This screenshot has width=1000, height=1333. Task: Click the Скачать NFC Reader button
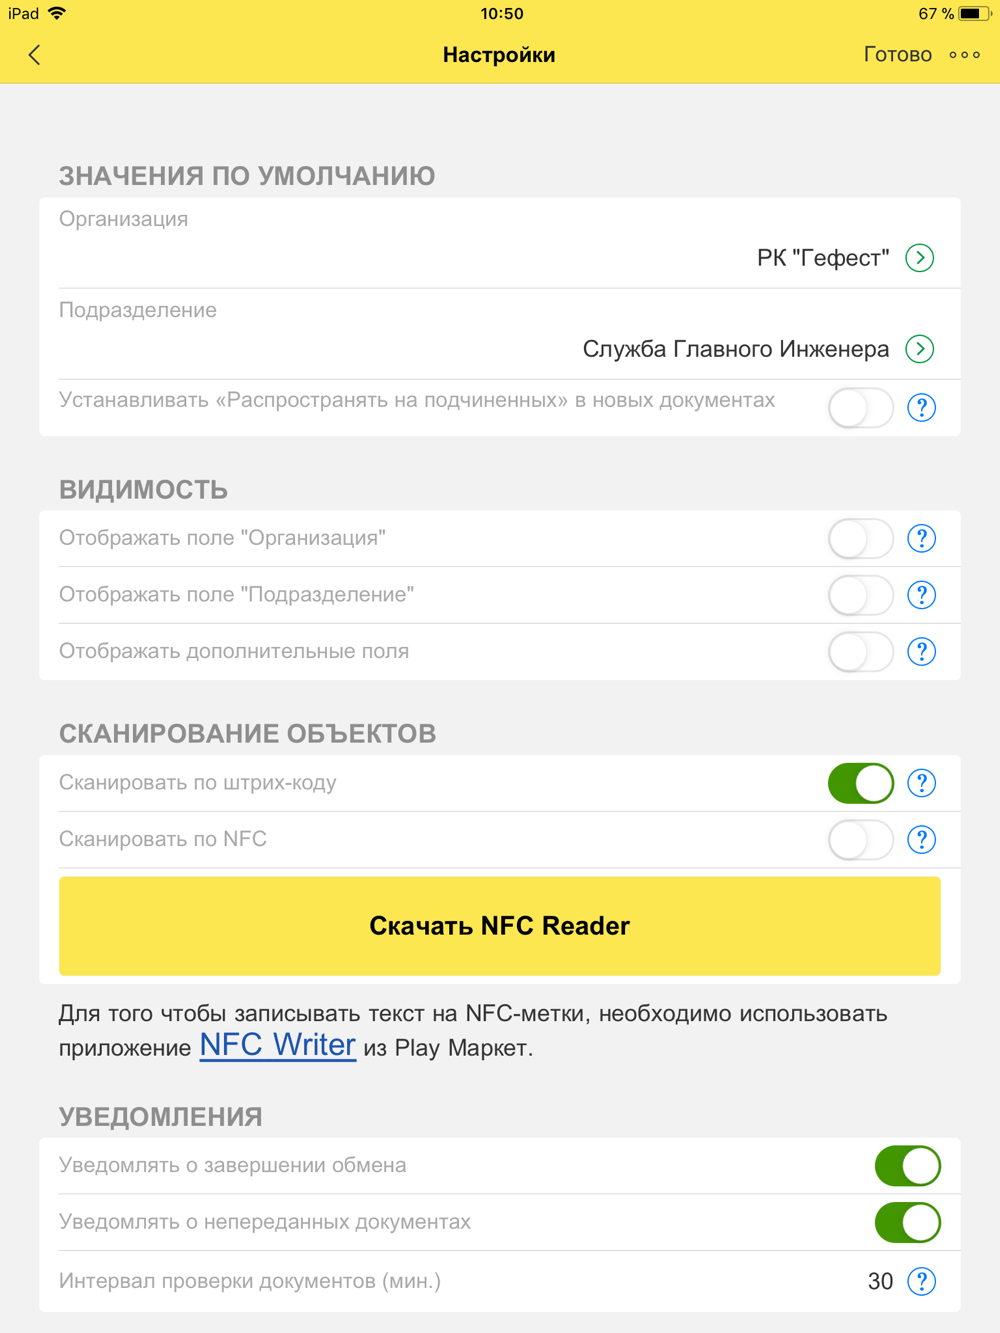pyautogui.click(x=500, y=926)
